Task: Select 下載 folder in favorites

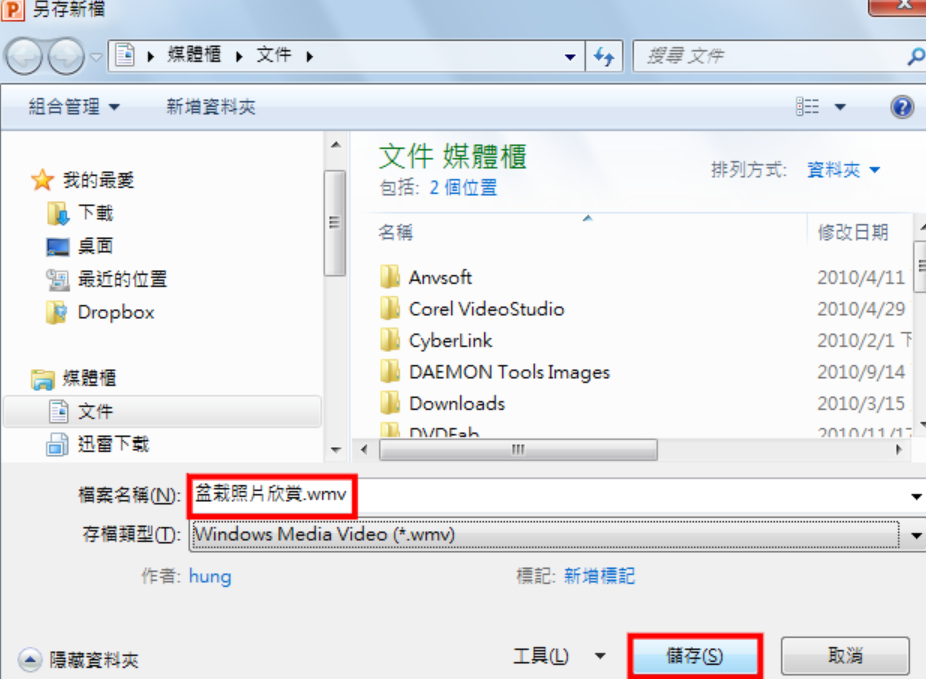Action: coord(79,213)
